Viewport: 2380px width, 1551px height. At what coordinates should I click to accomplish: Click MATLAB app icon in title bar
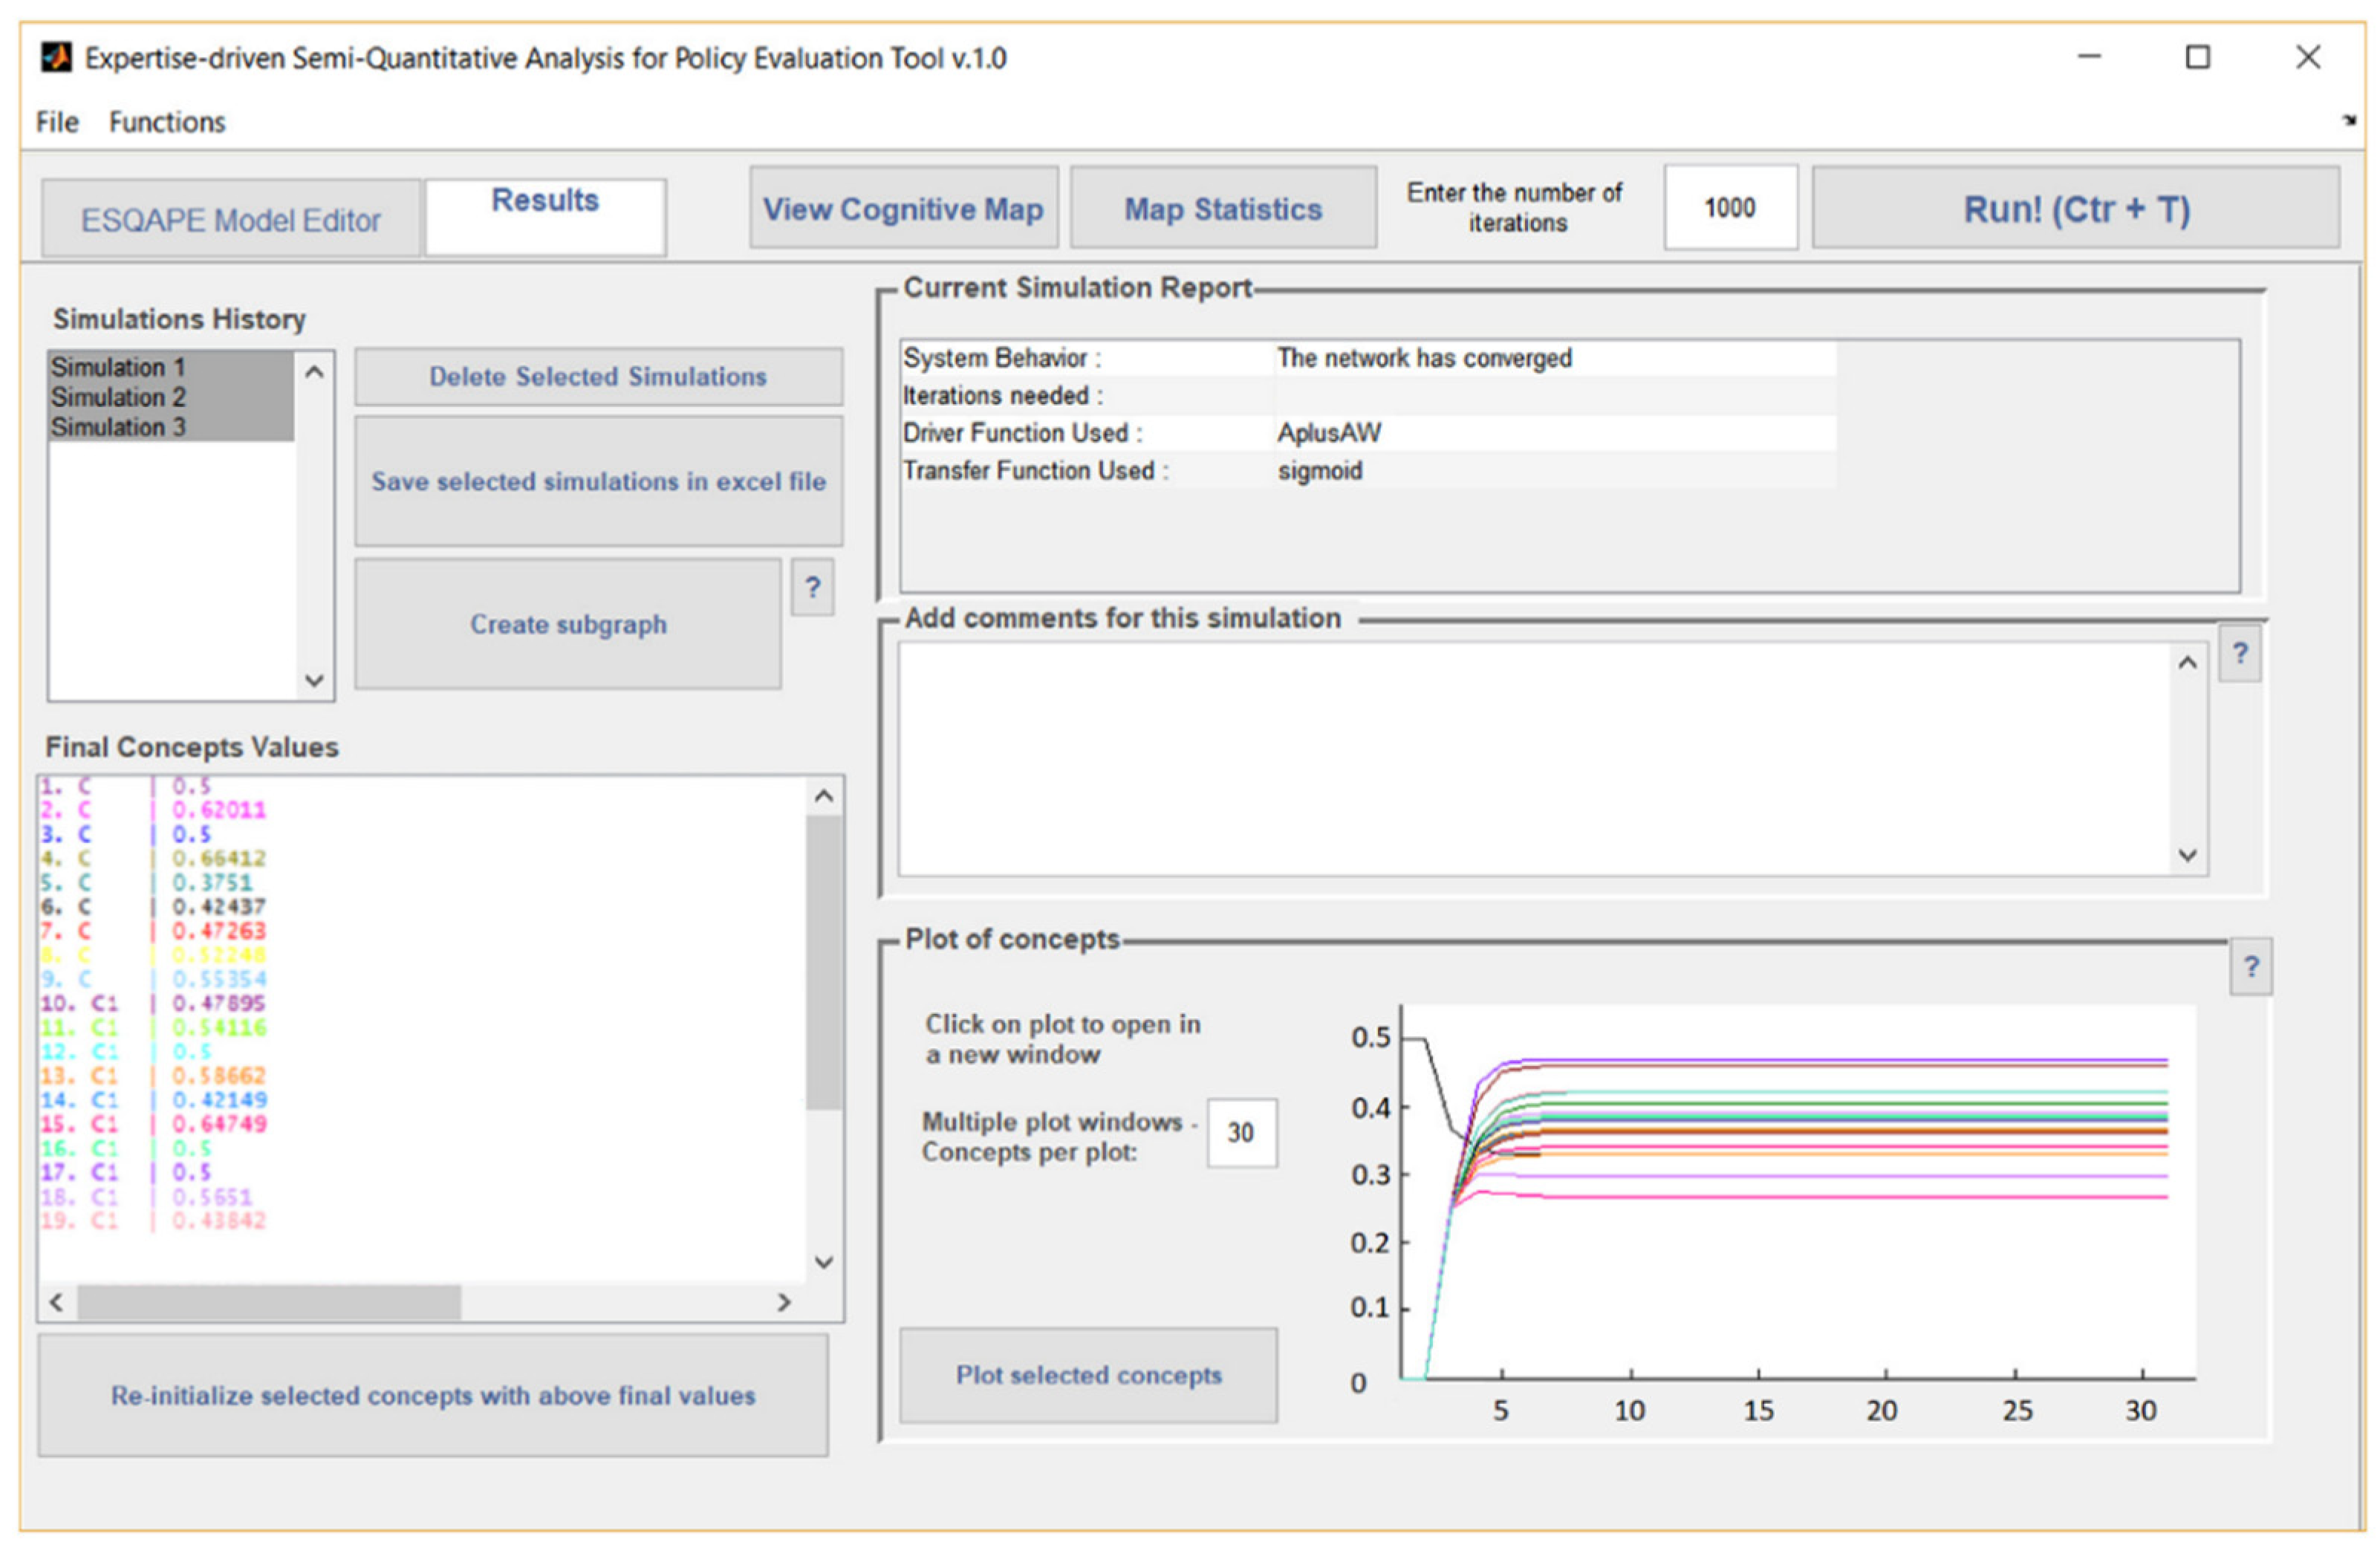tap(56, 57)
